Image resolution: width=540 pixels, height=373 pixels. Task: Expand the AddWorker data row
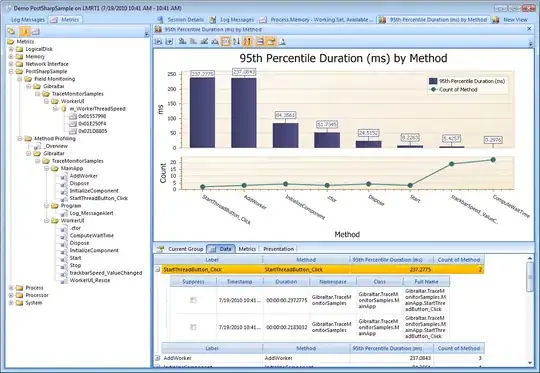coord(157,358)
